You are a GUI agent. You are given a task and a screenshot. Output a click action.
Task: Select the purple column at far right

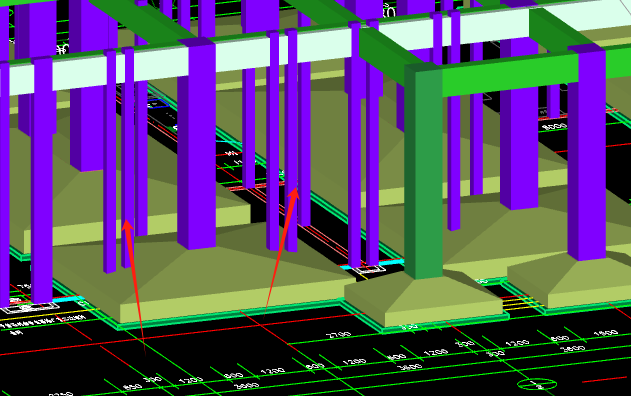point(587,153)
